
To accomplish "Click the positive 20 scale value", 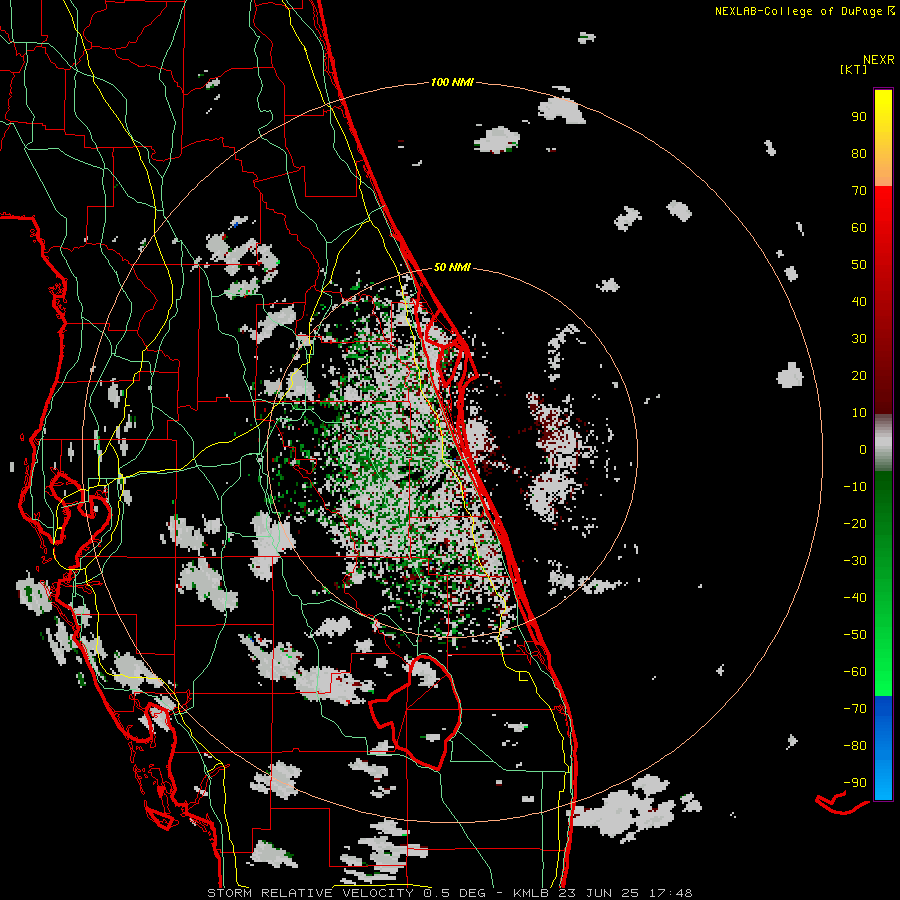I will [x=859, y=375].
